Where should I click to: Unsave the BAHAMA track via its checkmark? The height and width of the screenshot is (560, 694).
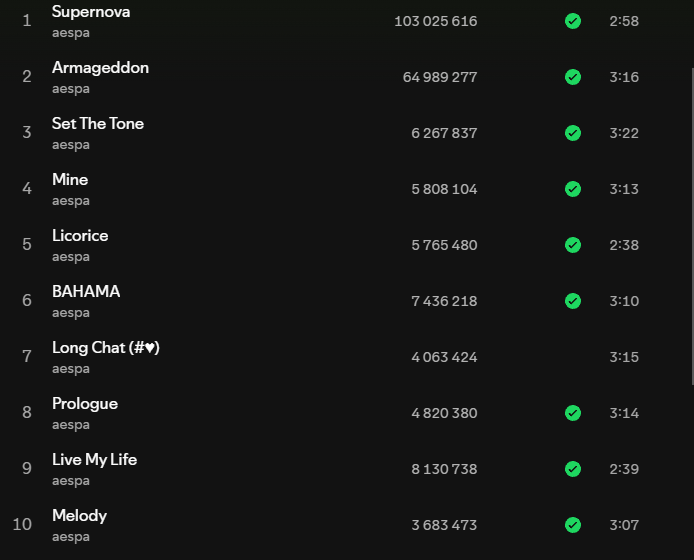[573, 301]
